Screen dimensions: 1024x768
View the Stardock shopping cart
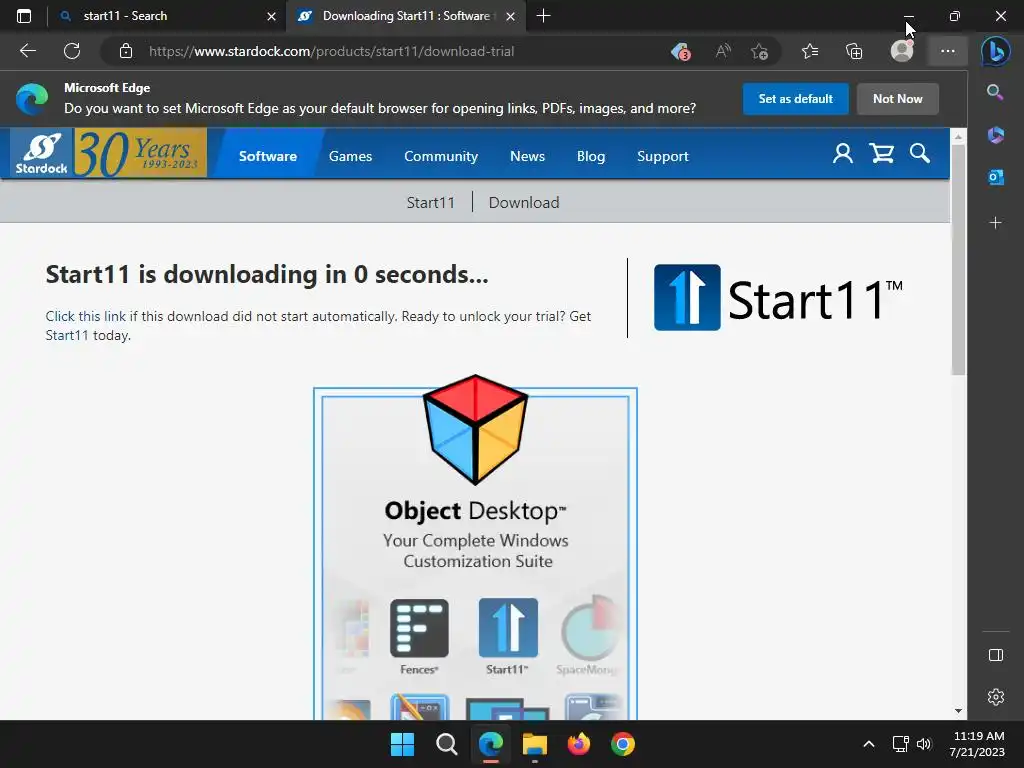coord(882,153)
